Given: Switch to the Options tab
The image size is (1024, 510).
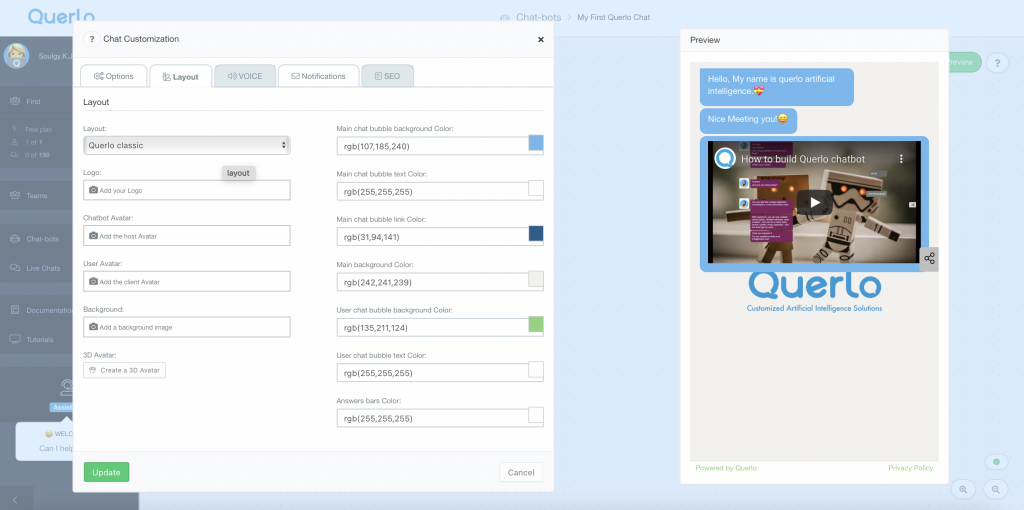Looking at the screenshot, I should click(x=114, y=76).
